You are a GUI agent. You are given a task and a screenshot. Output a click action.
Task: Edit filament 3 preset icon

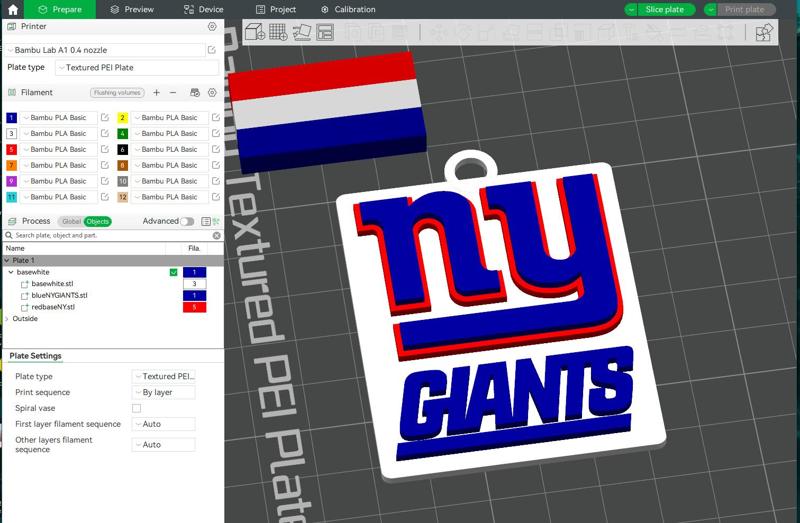pyautogui.click(x=105, y=133)
